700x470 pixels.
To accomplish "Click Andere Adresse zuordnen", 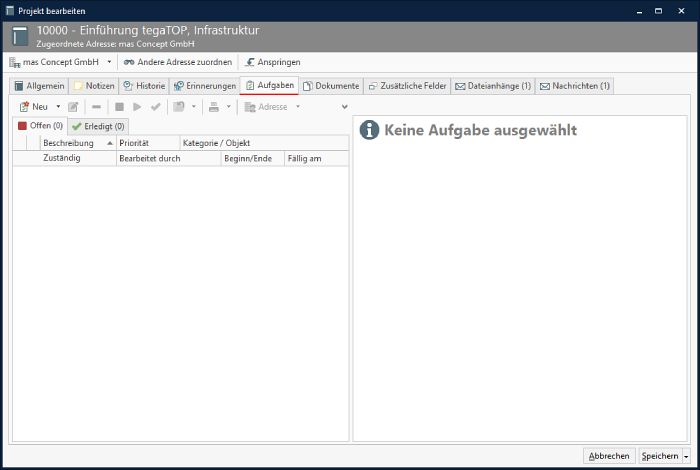I will pos(178,62).
